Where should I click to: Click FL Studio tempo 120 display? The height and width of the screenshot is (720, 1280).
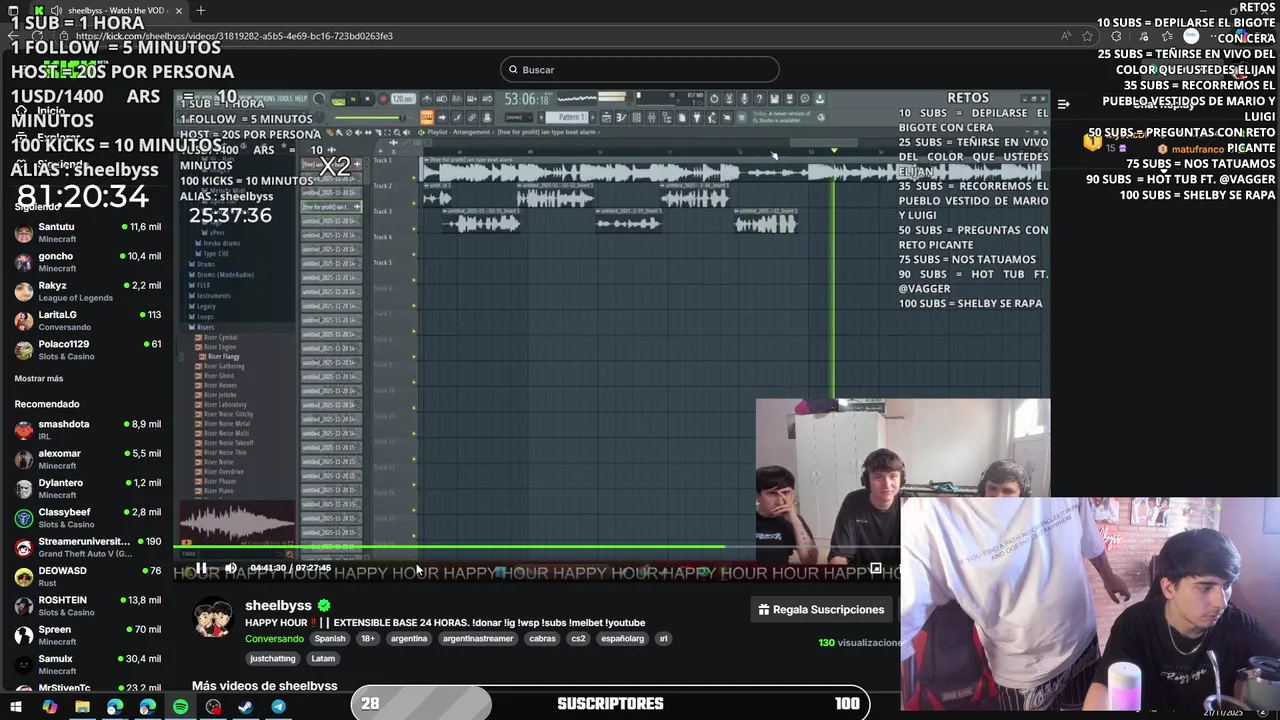tap(403, 99)
